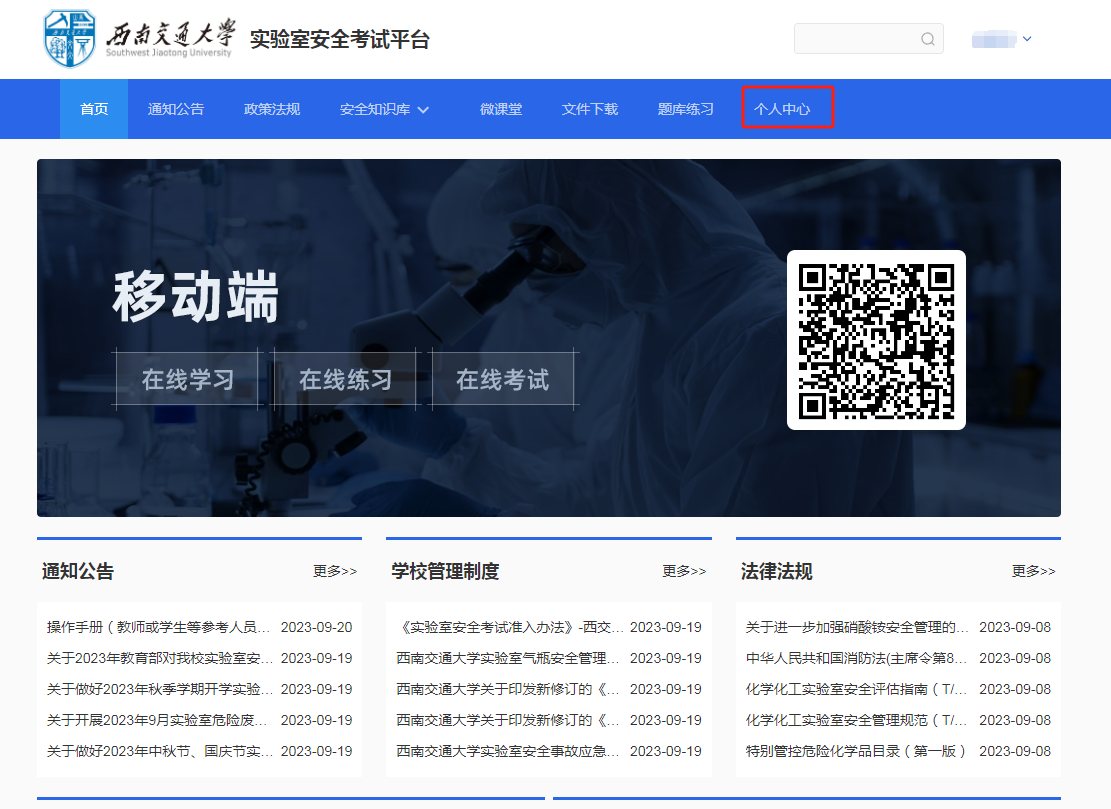Screen dimensions: 1111x809
Task: Open 文件下载 menu item
Action: tap(590, 109)
